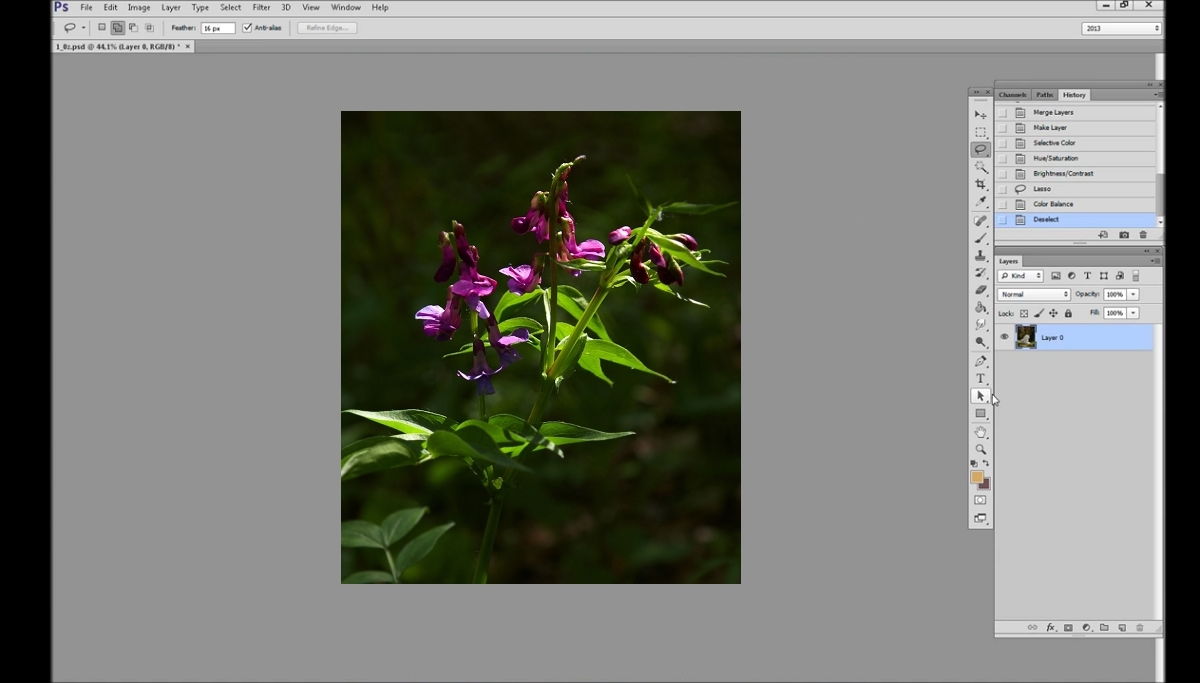Viewport: 1200px width, 683px height.
Task: Click the Feather input field
Action: (x=217, y=28)
